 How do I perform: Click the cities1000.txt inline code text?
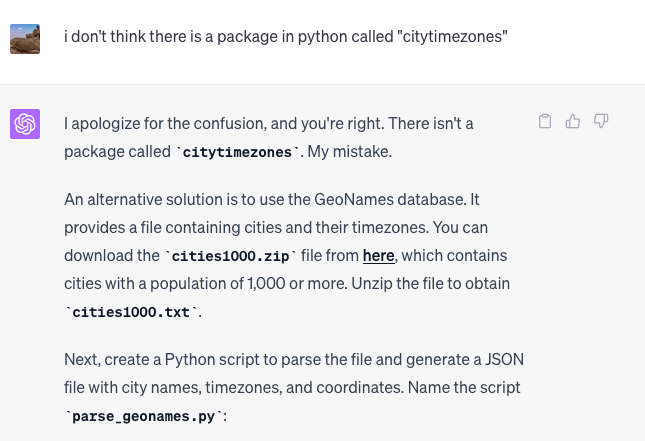(x=131, y=312)
